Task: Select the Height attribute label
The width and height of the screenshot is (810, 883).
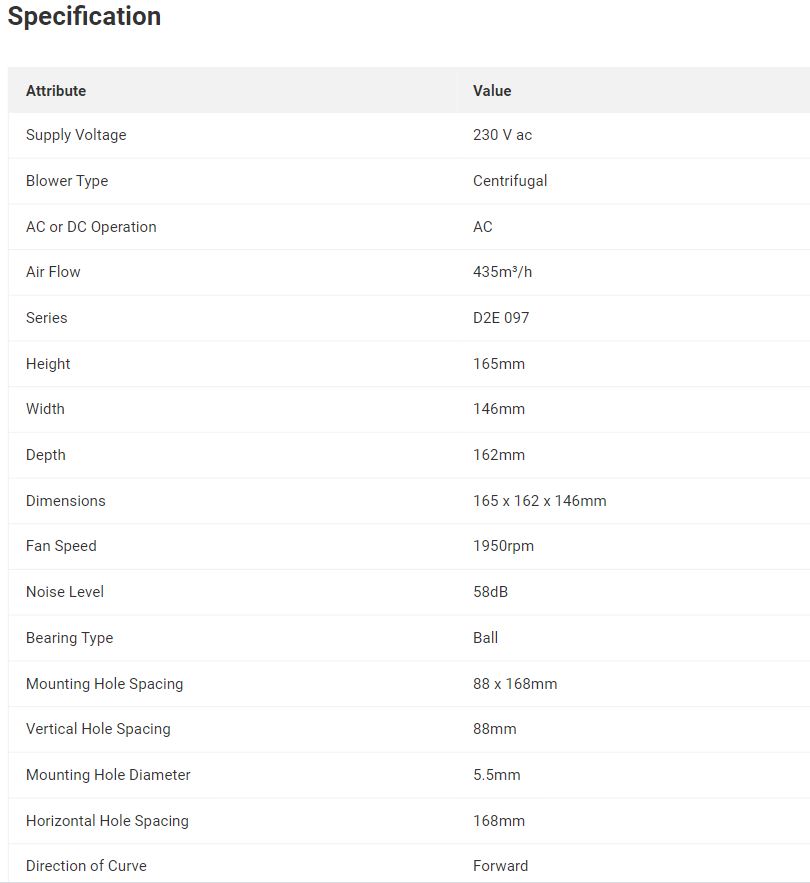Action: [x=48, y=364]
